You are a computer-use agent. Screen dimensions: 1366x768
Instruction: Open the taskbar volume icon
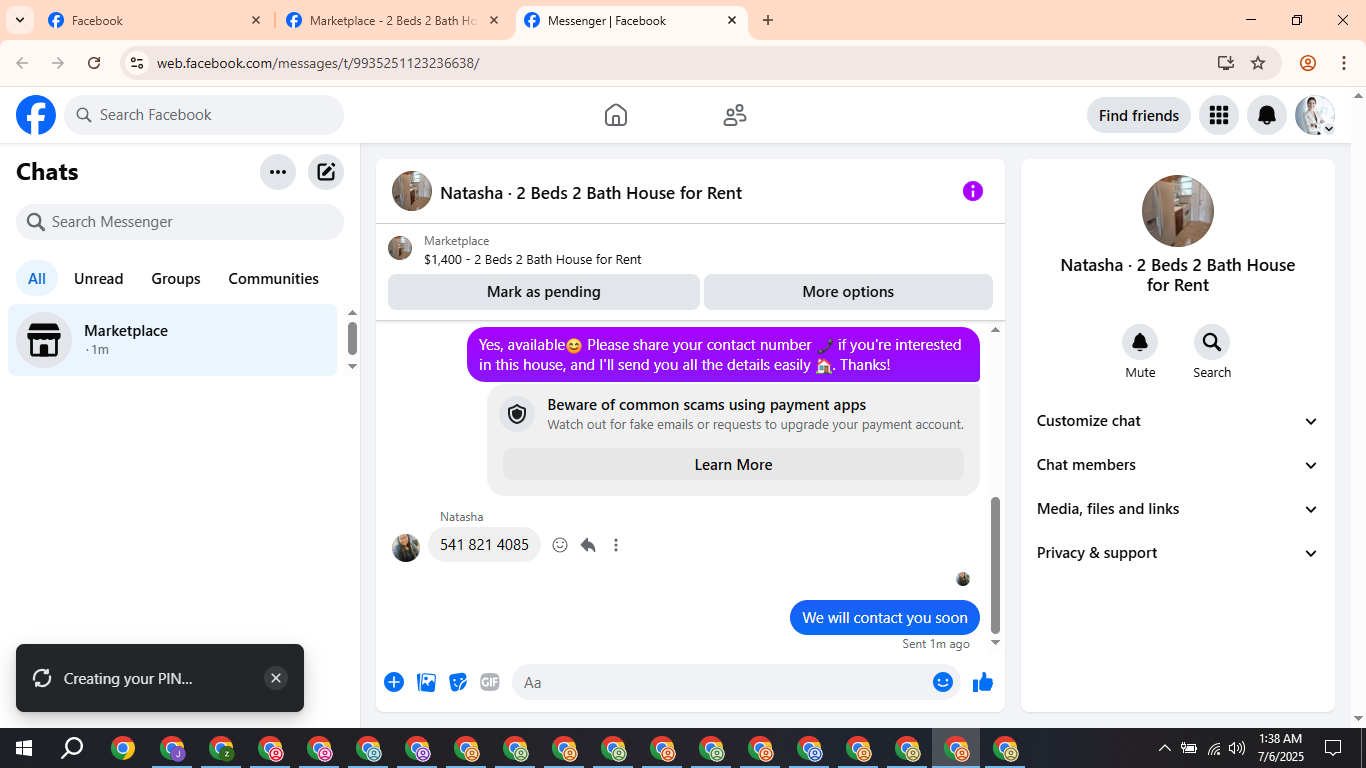coord(1237,748)
